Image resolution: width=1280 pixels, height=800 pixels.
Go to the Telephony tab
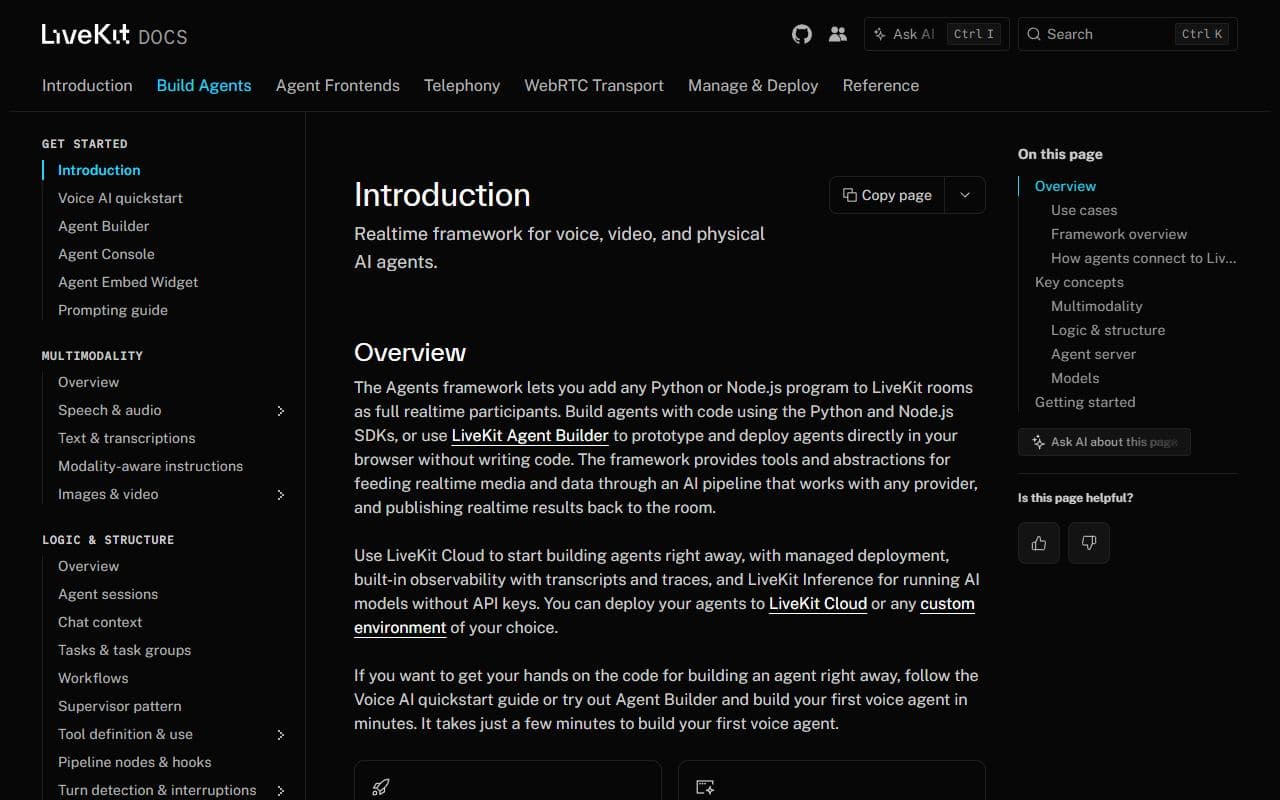[x=462, y=85]
